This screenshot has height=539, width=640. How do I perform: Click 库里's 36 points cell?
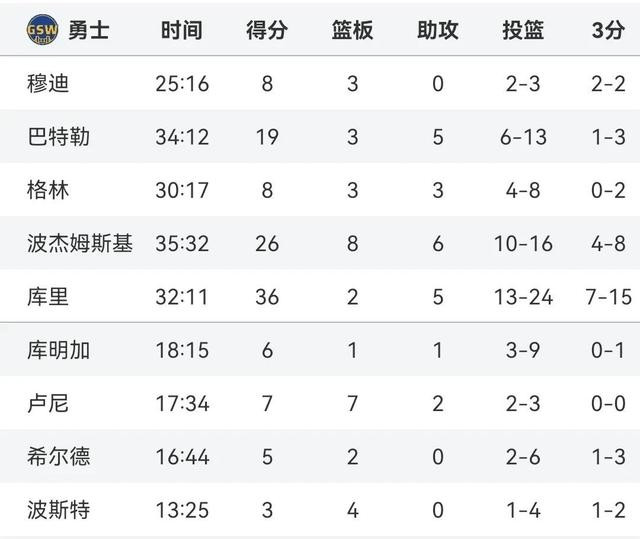tap(267, 297)
